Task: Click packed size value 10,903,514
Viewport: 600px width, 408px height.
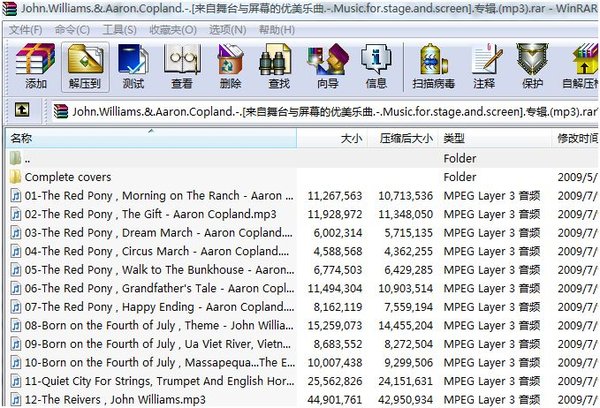Action: pos(406,289)
